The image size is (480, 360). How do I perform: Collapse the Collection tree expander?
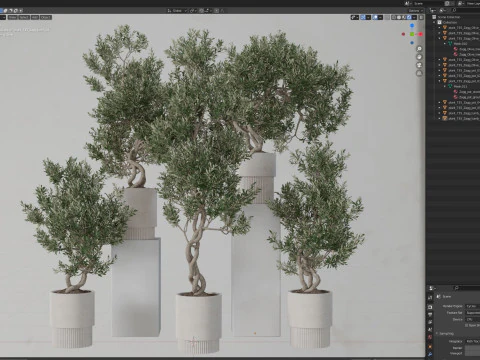[x=434, y=22]
